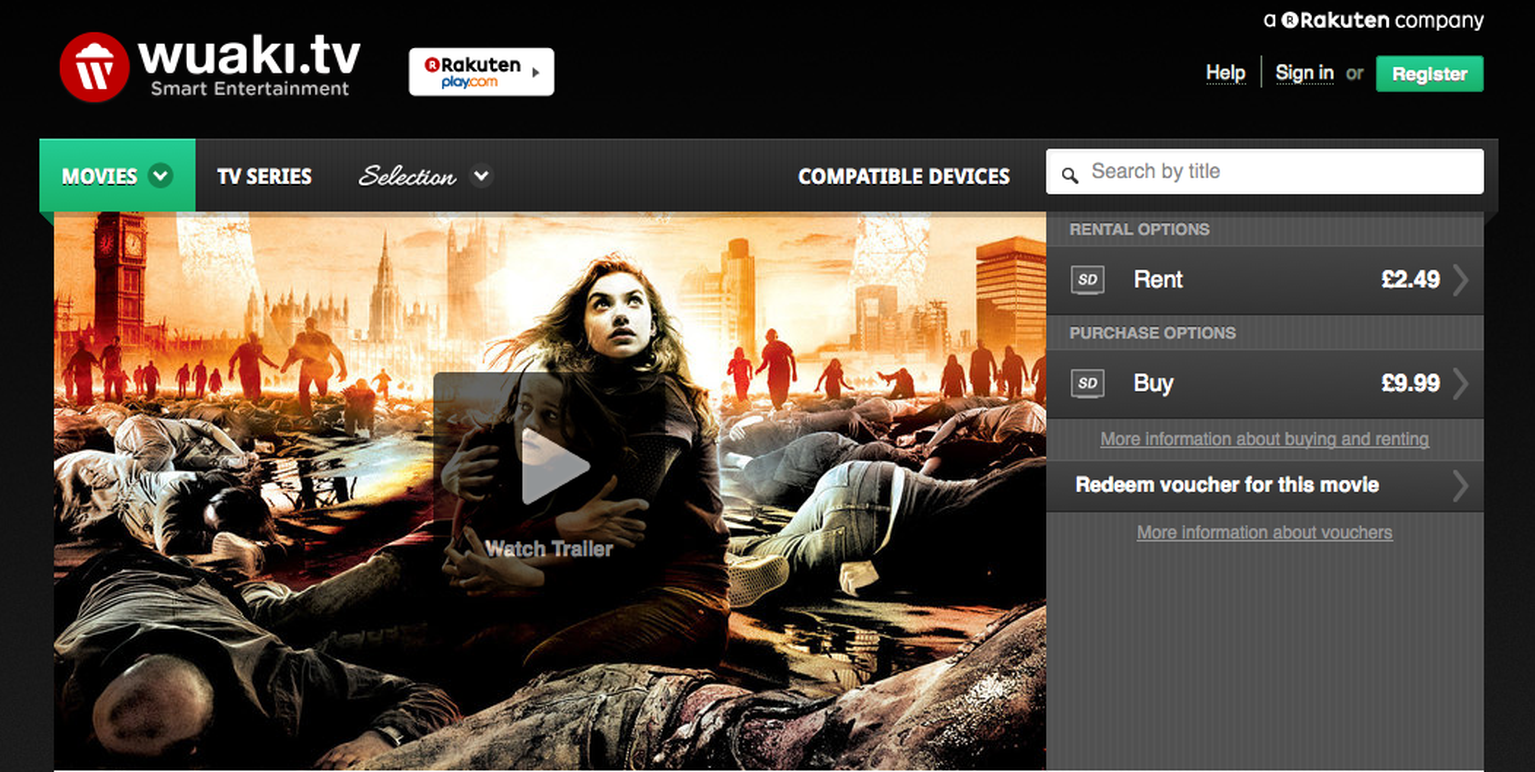Click the arrow chevron on the Buy row
1535x772 pixels.
click(x=1461, y=383)
